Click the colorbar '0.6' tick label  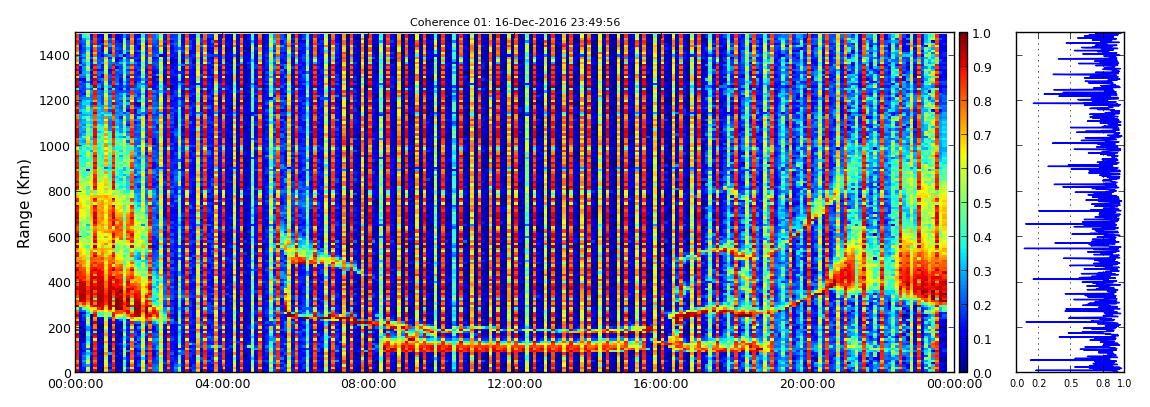click(983, 169)
